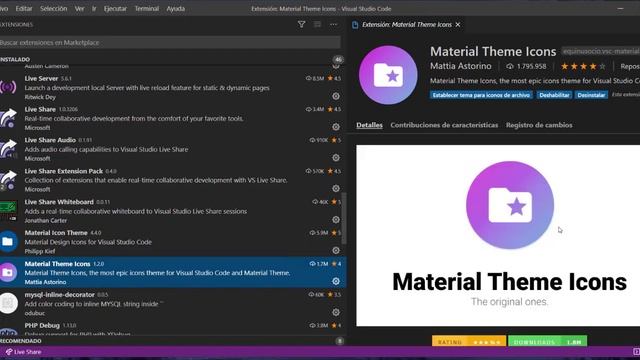Viewport: 640px width, 360px height.
Task: Open manage gear for Live Share Whiteboard
Action: pos(336,220)
